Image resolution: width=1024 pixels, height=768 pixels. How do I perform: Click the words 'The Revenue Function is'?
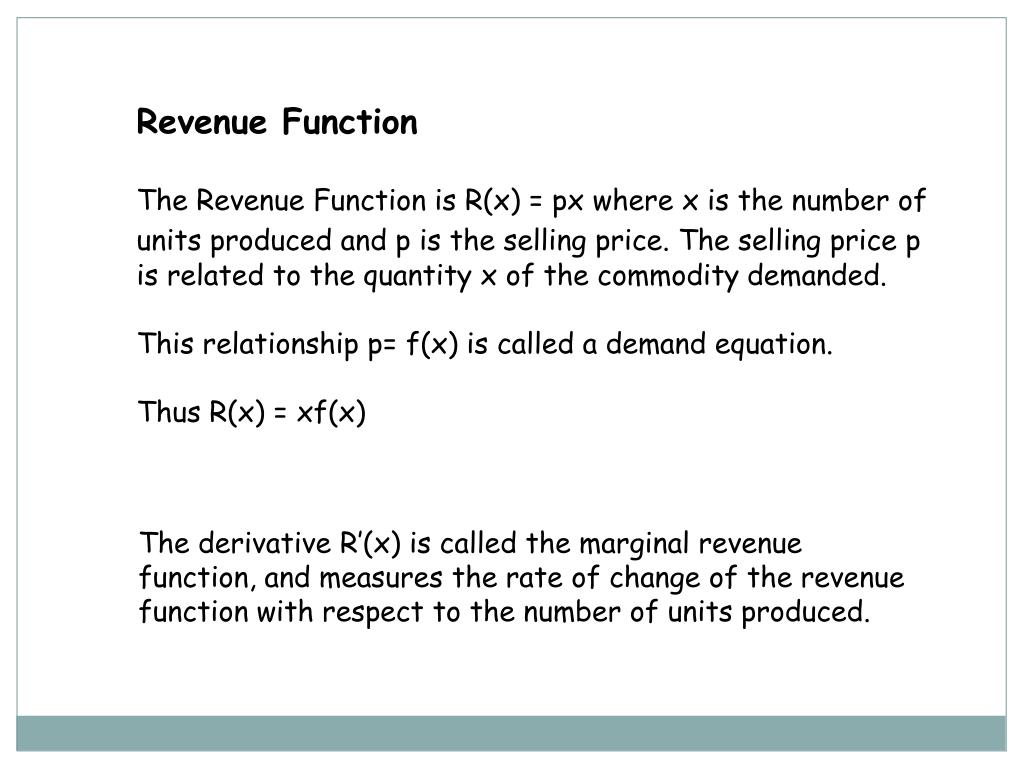click(x=296, y=200)
